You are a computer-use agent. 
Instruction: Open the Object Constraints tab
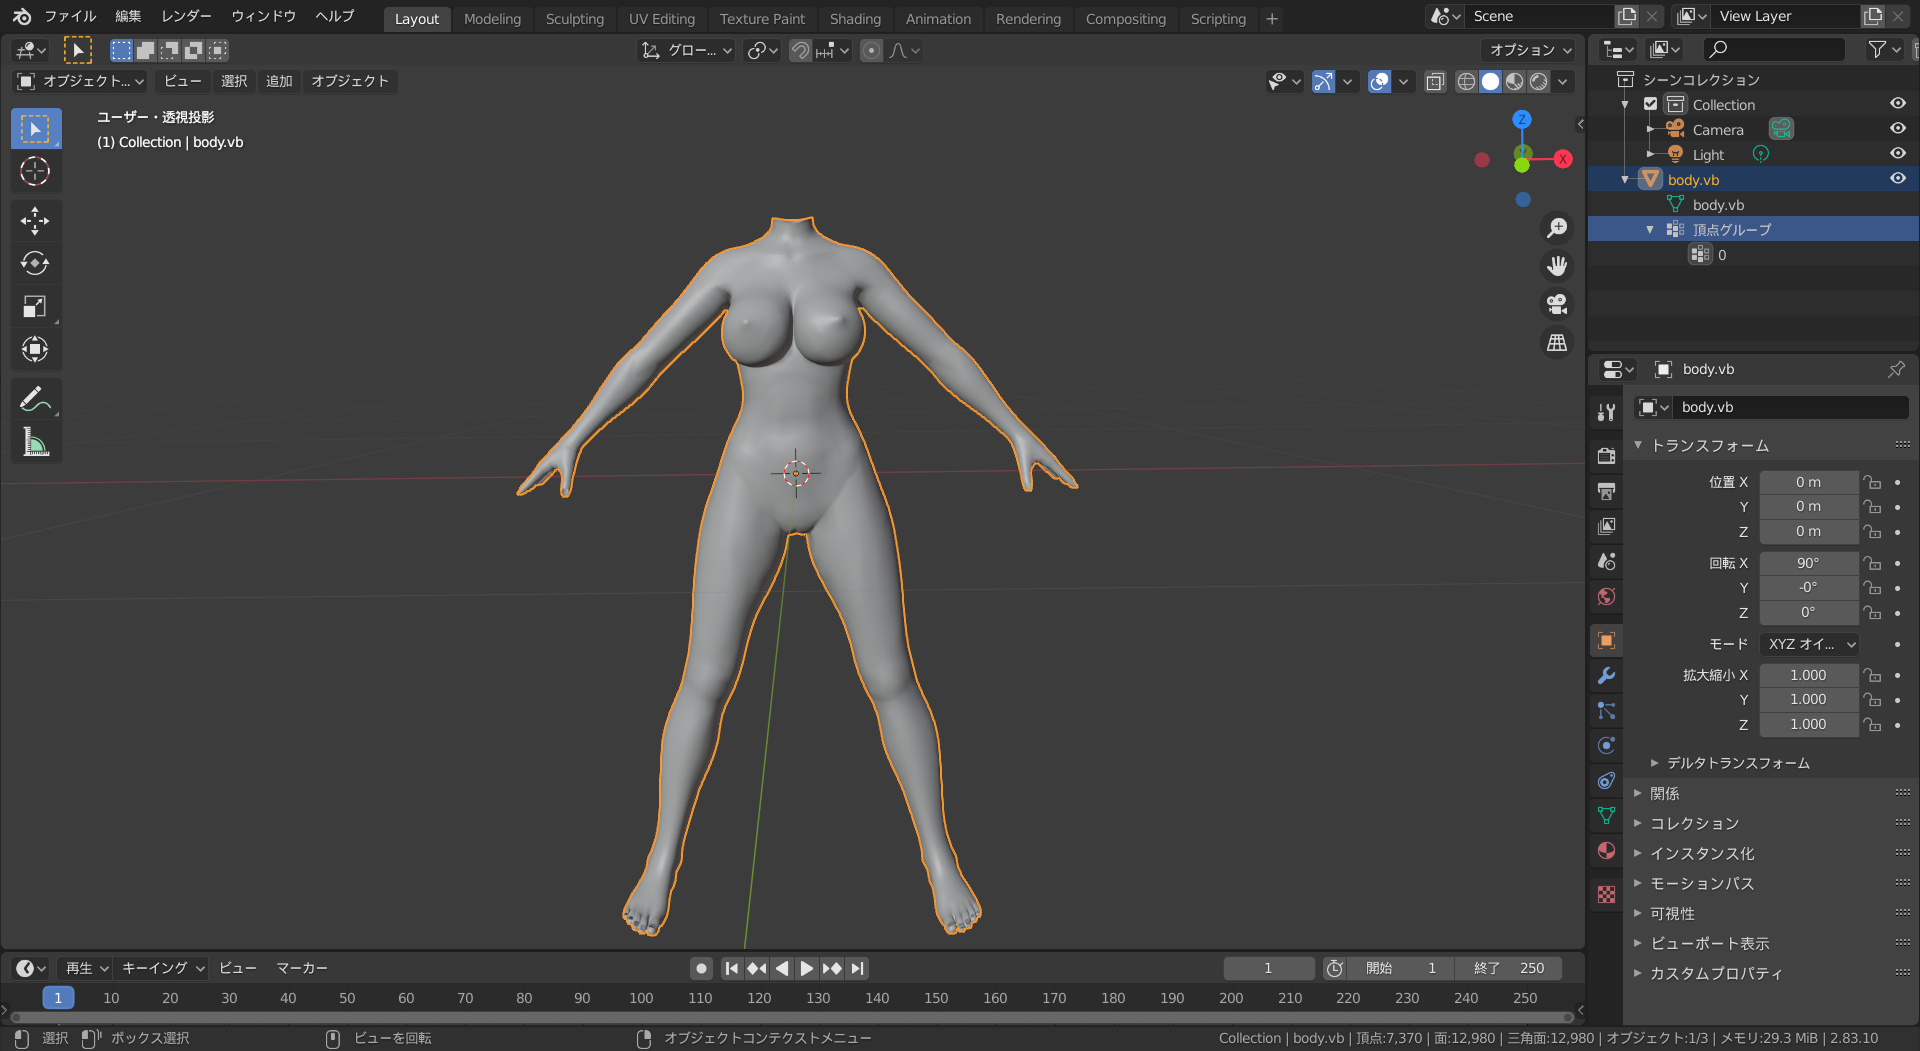1606,781
